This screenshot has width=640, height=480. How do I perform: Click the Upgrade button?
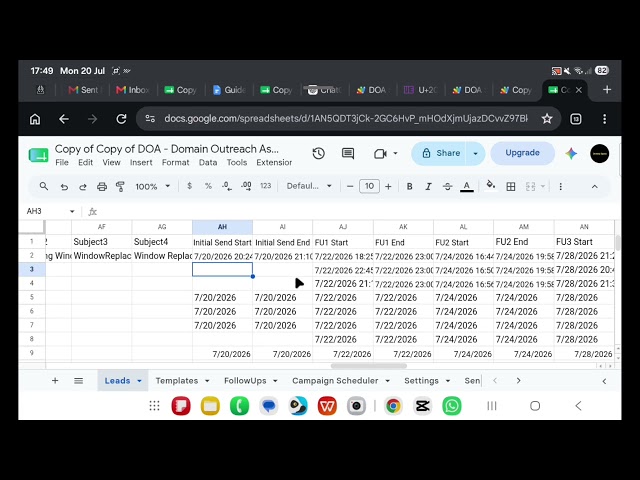coord(522,153)
